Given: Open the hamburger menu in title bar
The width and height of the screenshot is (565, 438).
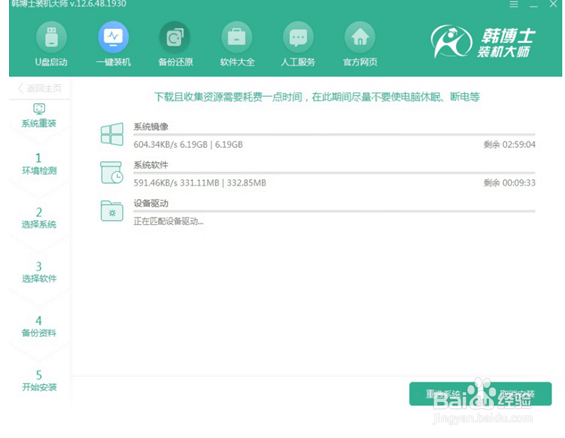Looking at the screenshot, I should [x=514, y=4].
